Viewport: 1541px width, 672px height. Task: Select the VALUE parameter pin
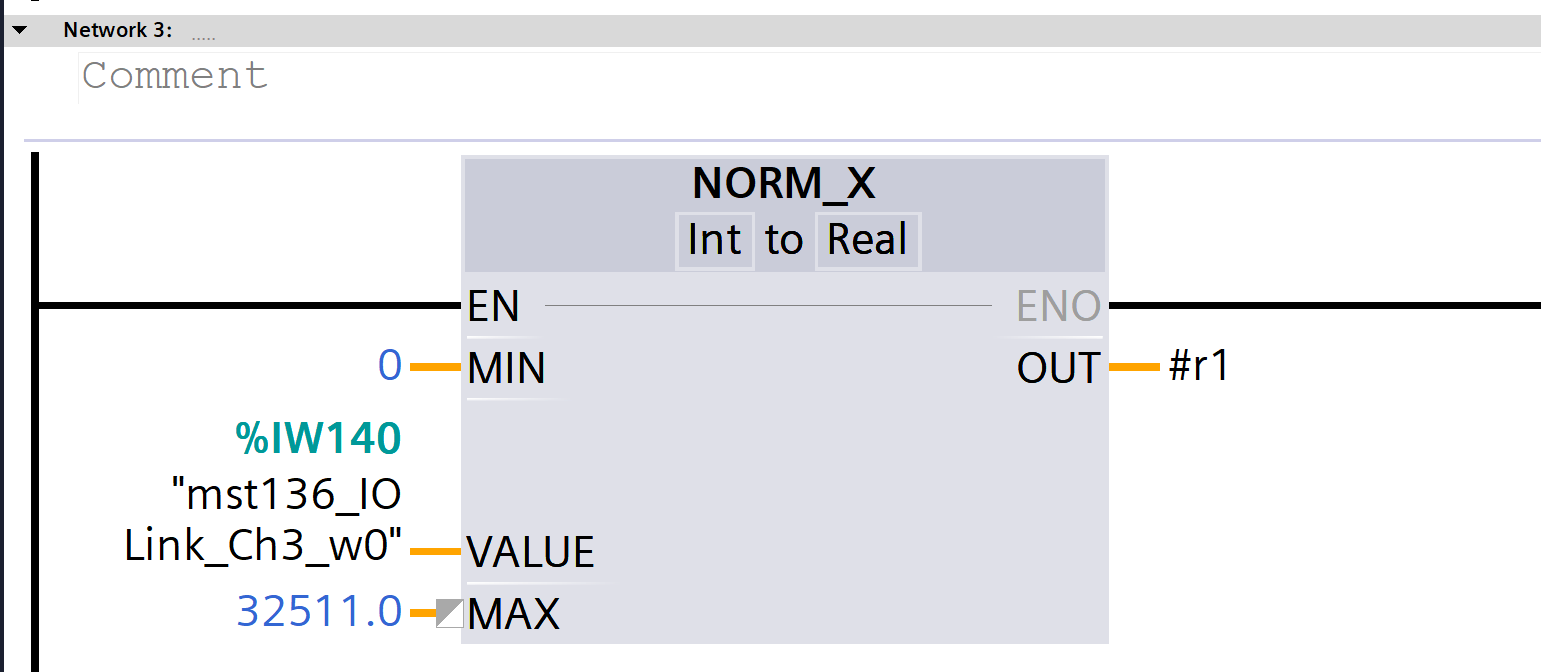530,552
